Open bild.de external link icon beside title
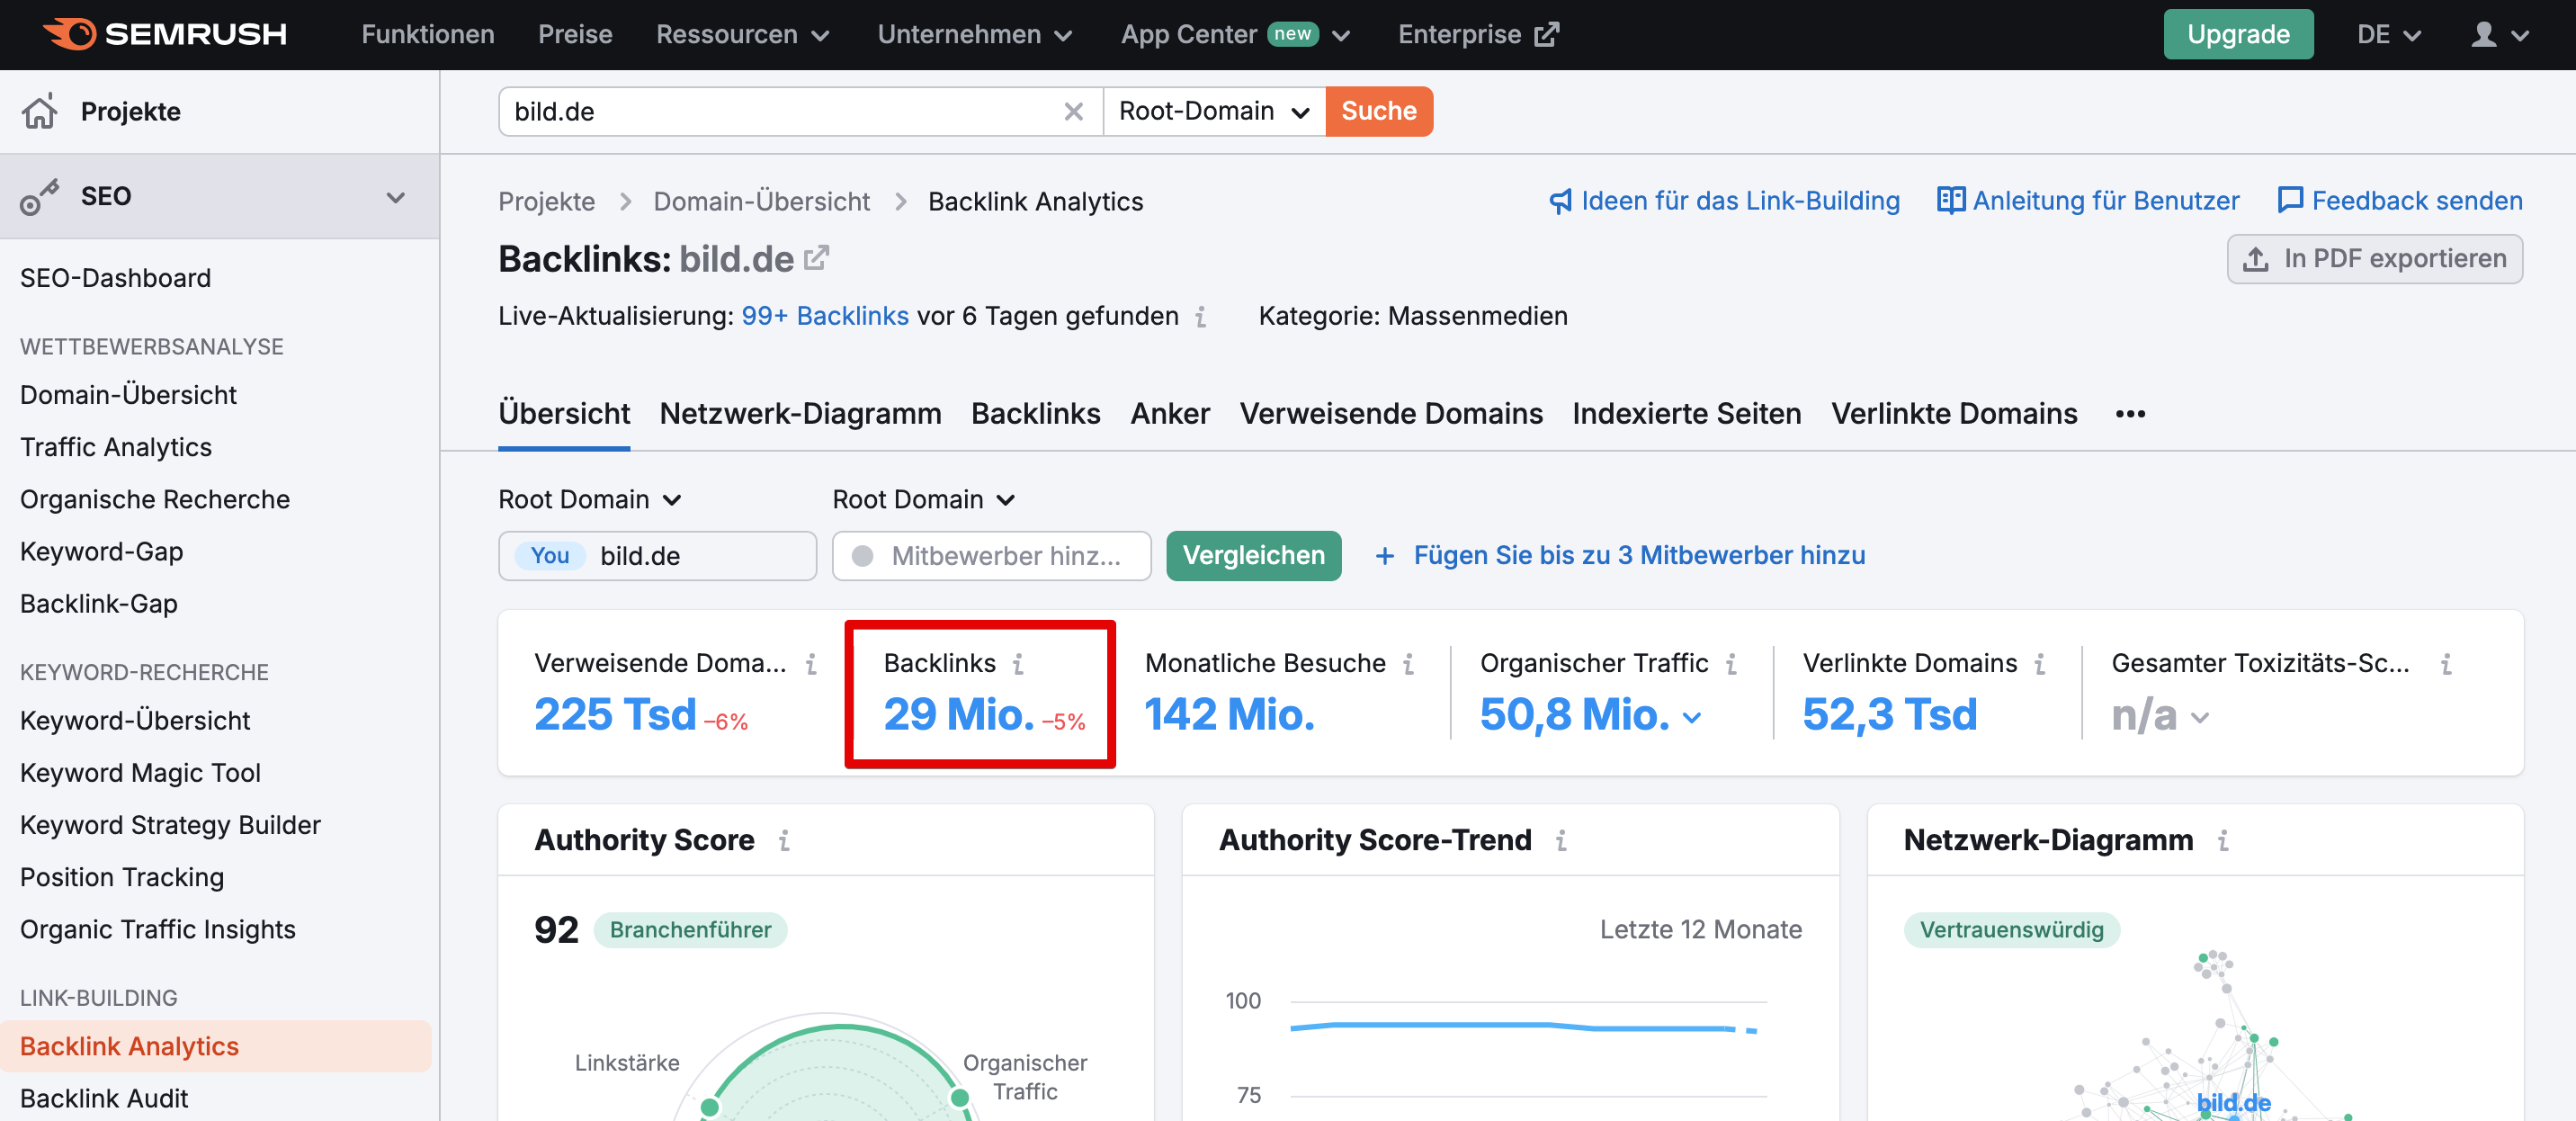This screenshot has height=1121, width=2576. [x=817, y=258]
